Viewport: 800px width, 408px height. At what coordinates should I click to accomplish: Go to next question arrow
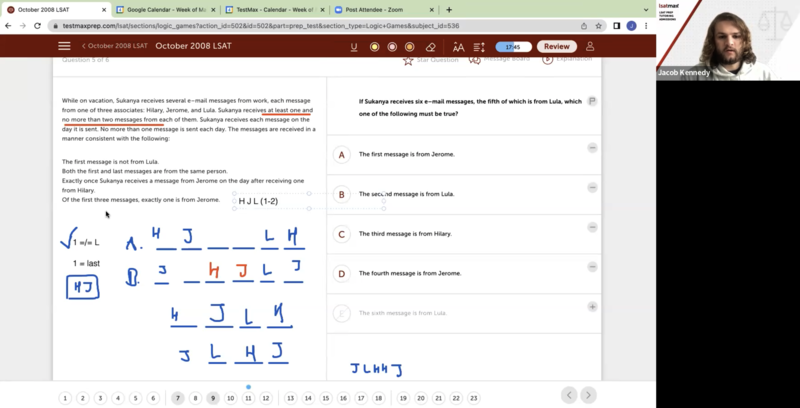click(589, 395)
